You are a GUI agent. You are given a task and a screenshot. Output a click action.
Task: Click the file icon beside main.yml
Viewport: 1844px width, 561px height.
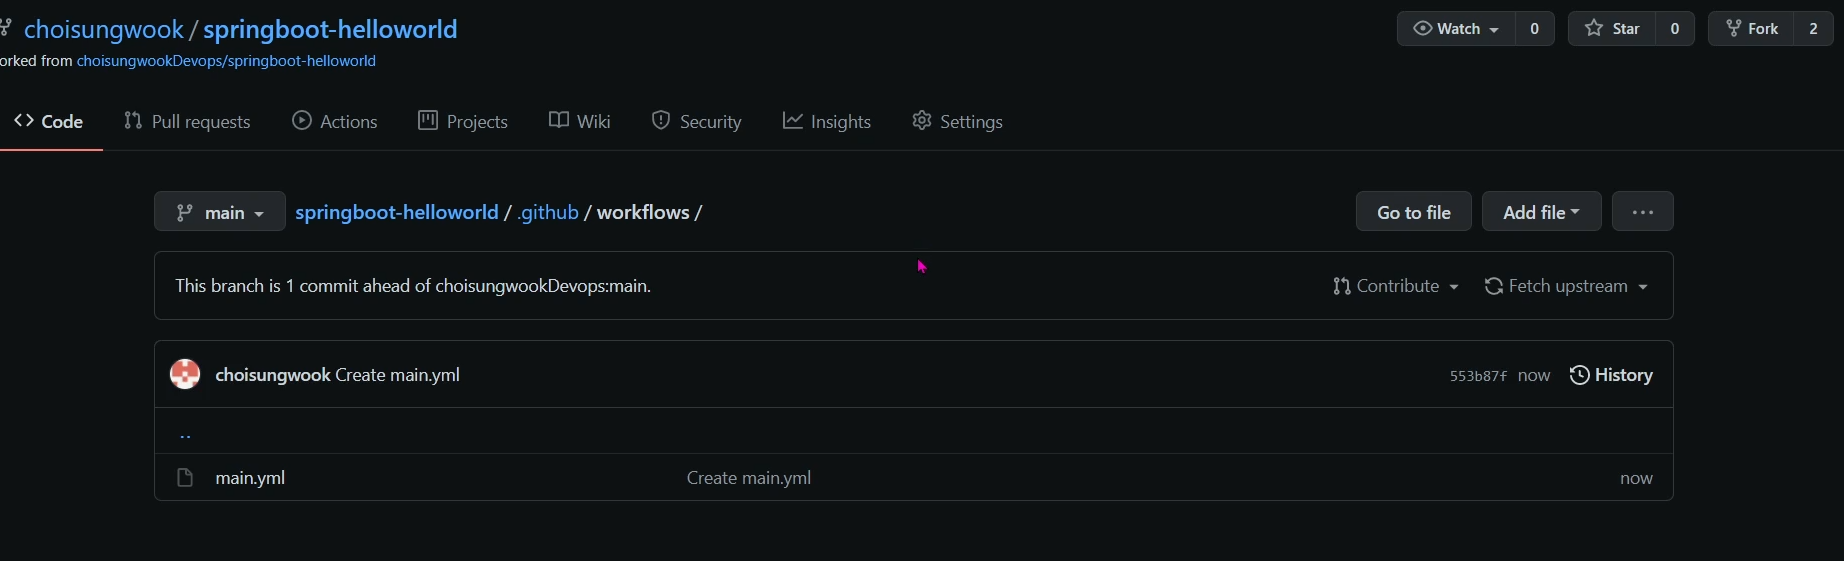click(x=185, y=478)
